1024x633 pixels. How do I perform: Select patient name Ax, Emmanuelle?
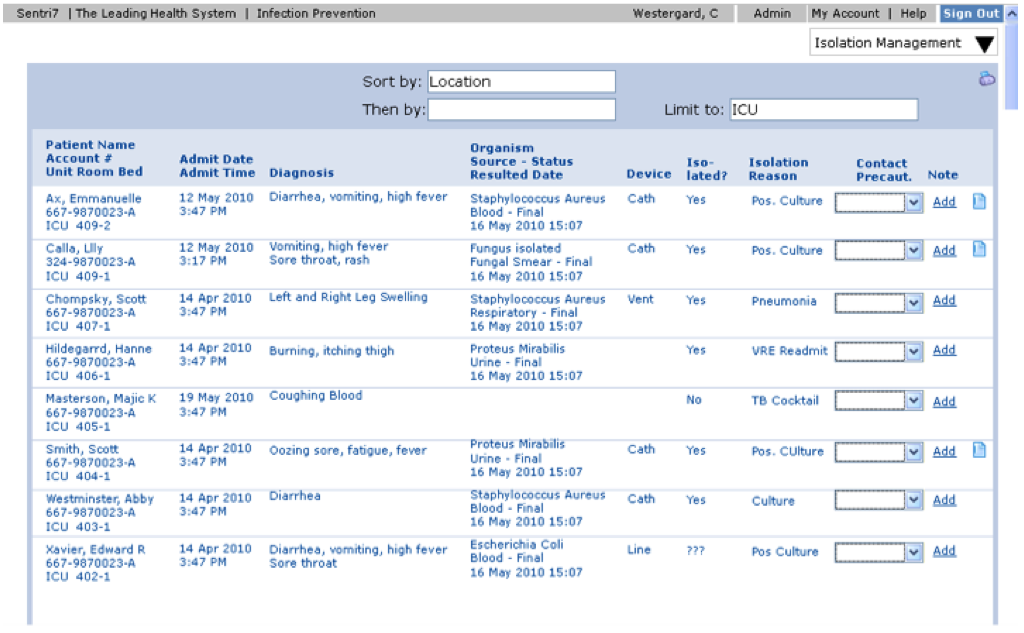[x=93, y=199]
